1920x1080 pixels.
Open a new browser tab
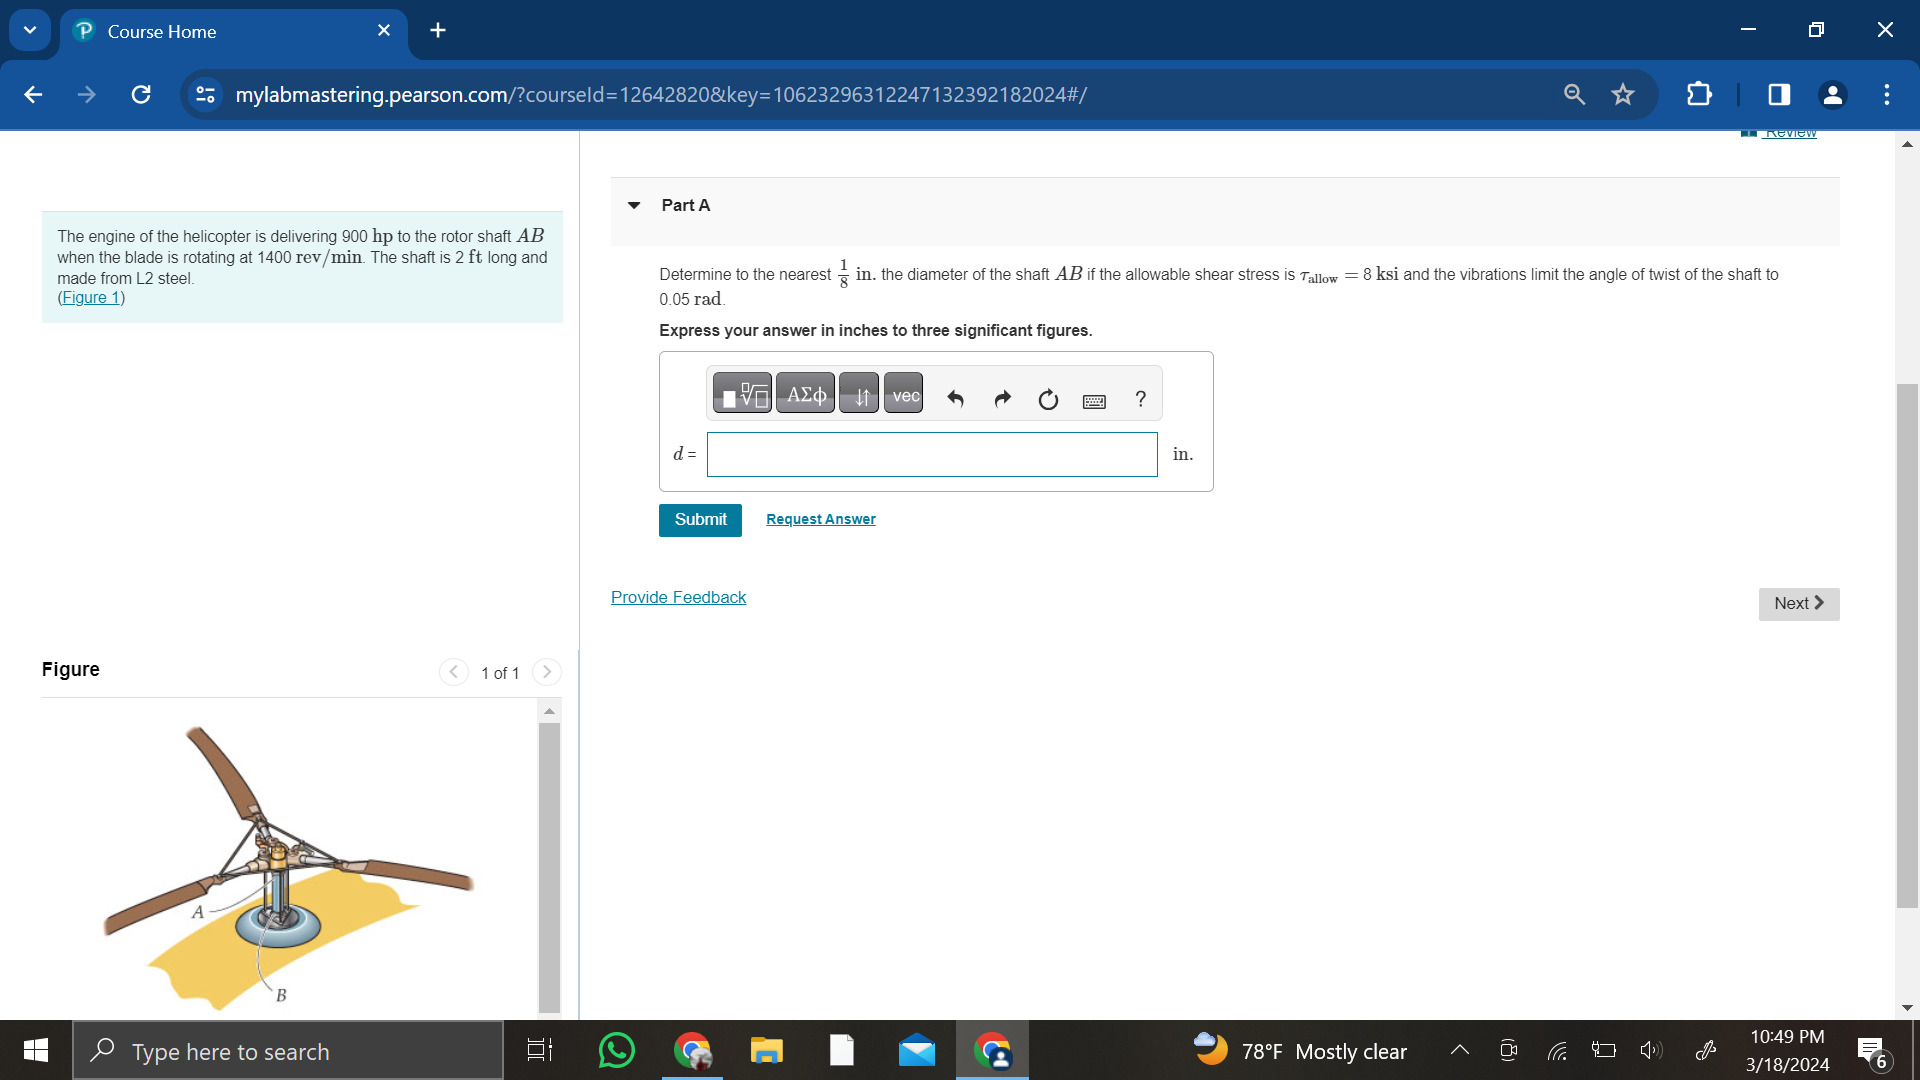click(x=437, y=30)
